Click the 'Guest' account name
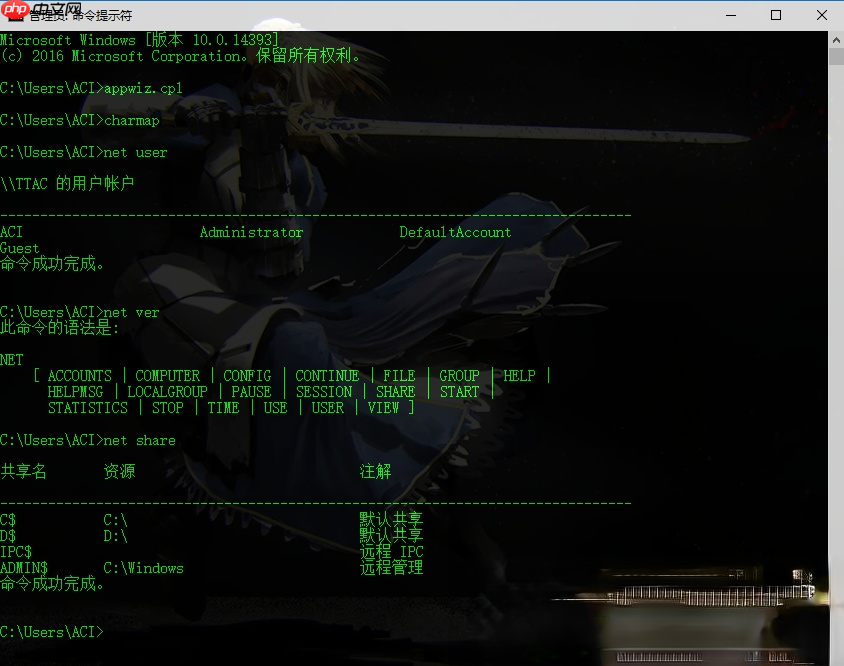 (20, 248)
